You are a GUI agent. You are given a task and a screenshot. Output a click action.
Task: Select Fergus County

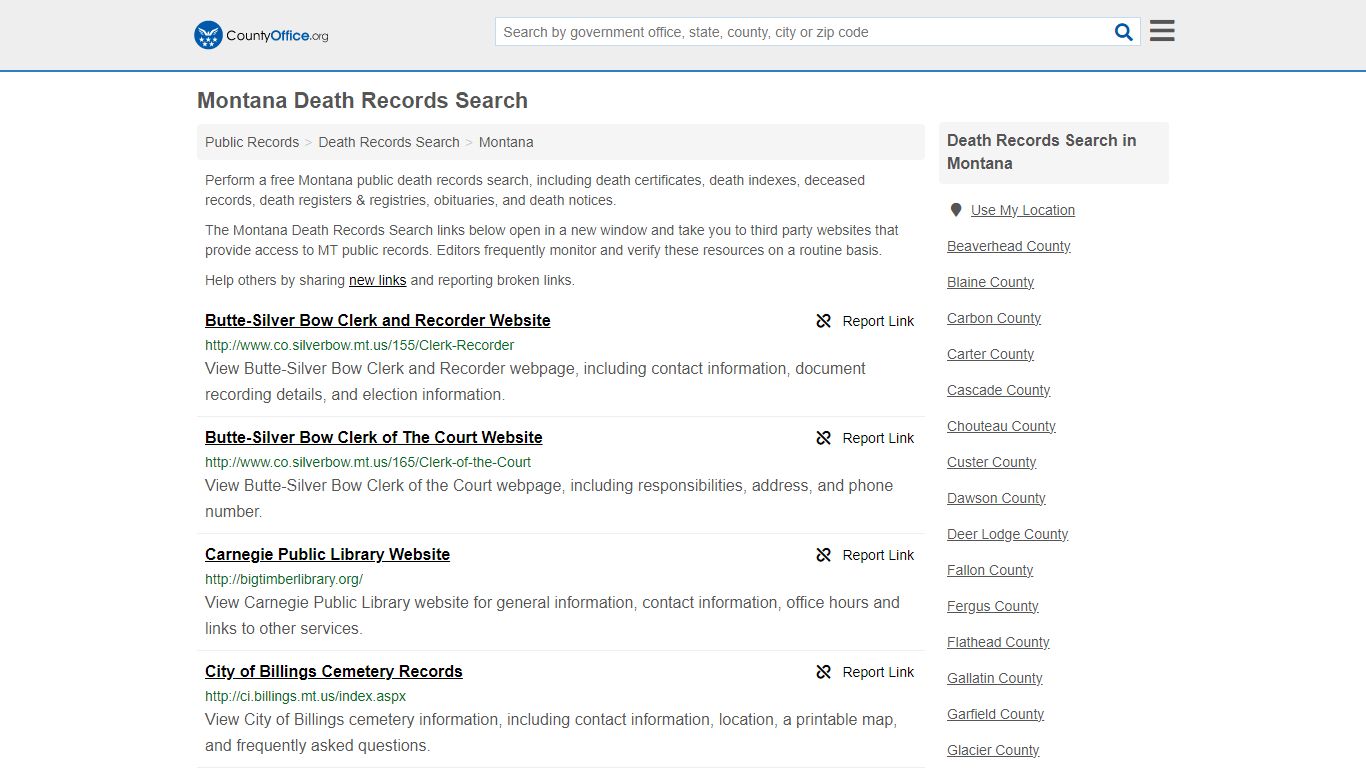coord(993,606)
